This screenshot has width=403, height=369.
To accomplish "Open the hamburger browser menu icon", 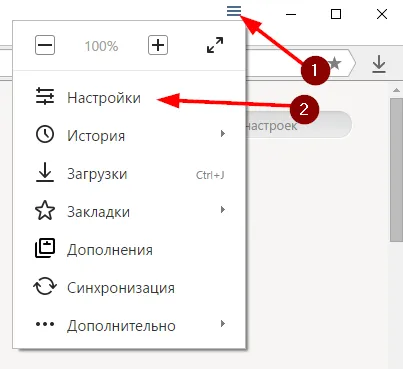I will point(234,11).
